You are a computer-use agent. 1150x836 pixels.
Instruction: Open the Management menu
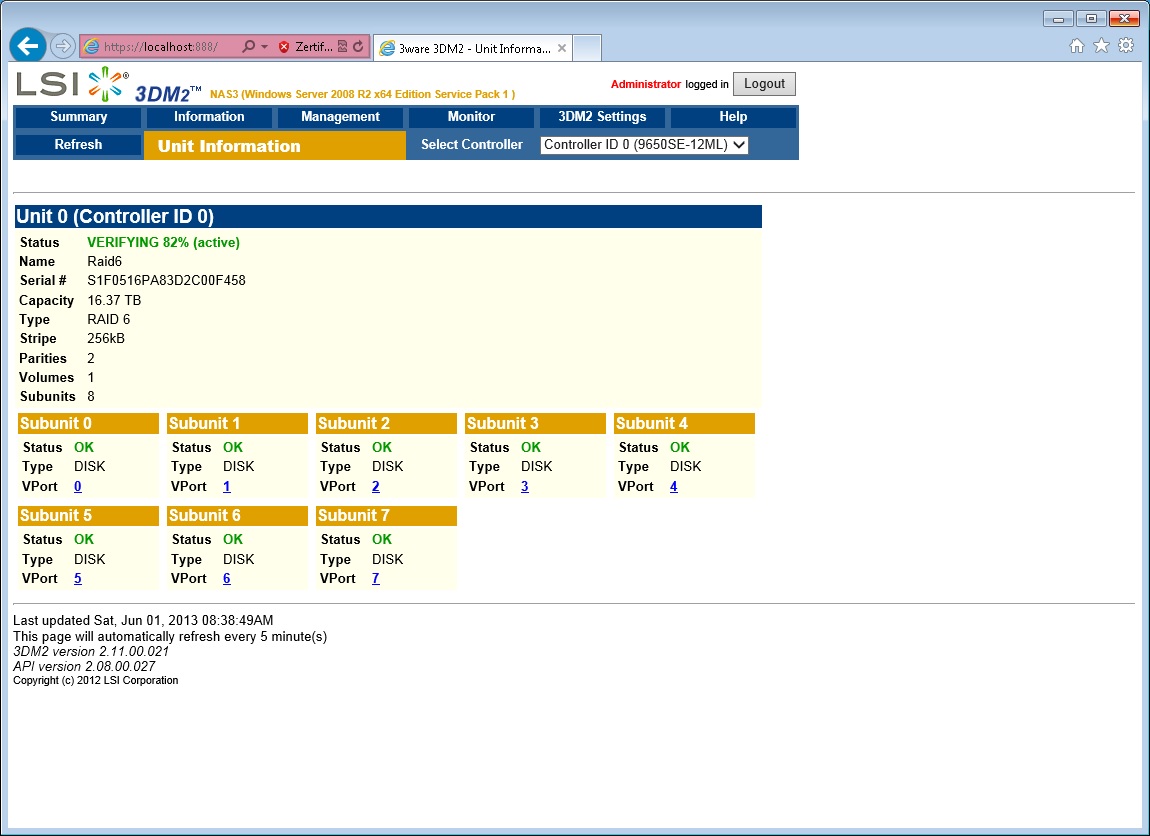click(340, 117)
